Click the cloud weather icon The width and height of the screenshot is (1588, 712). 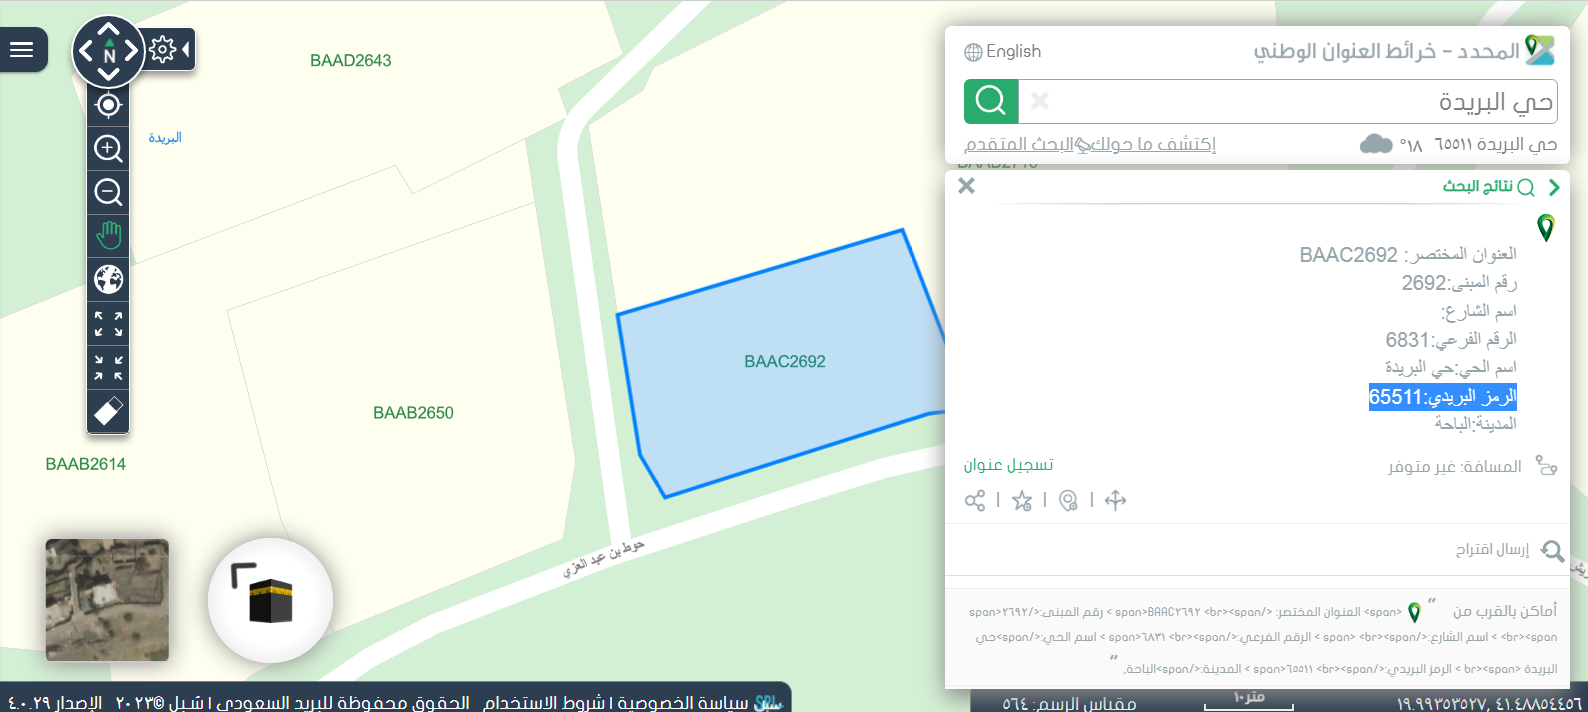pyautogui.click(x=1376, y=144)
